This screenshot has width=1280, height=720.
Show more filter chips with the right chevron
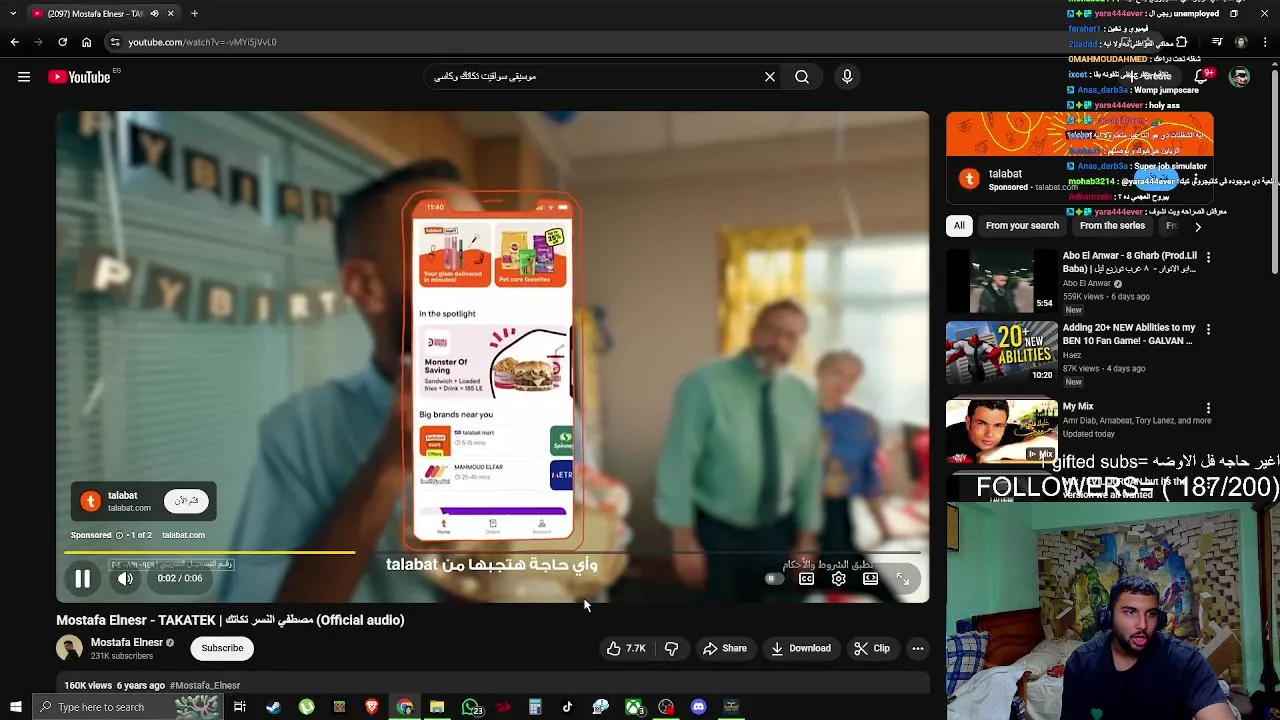point(1197,226)
